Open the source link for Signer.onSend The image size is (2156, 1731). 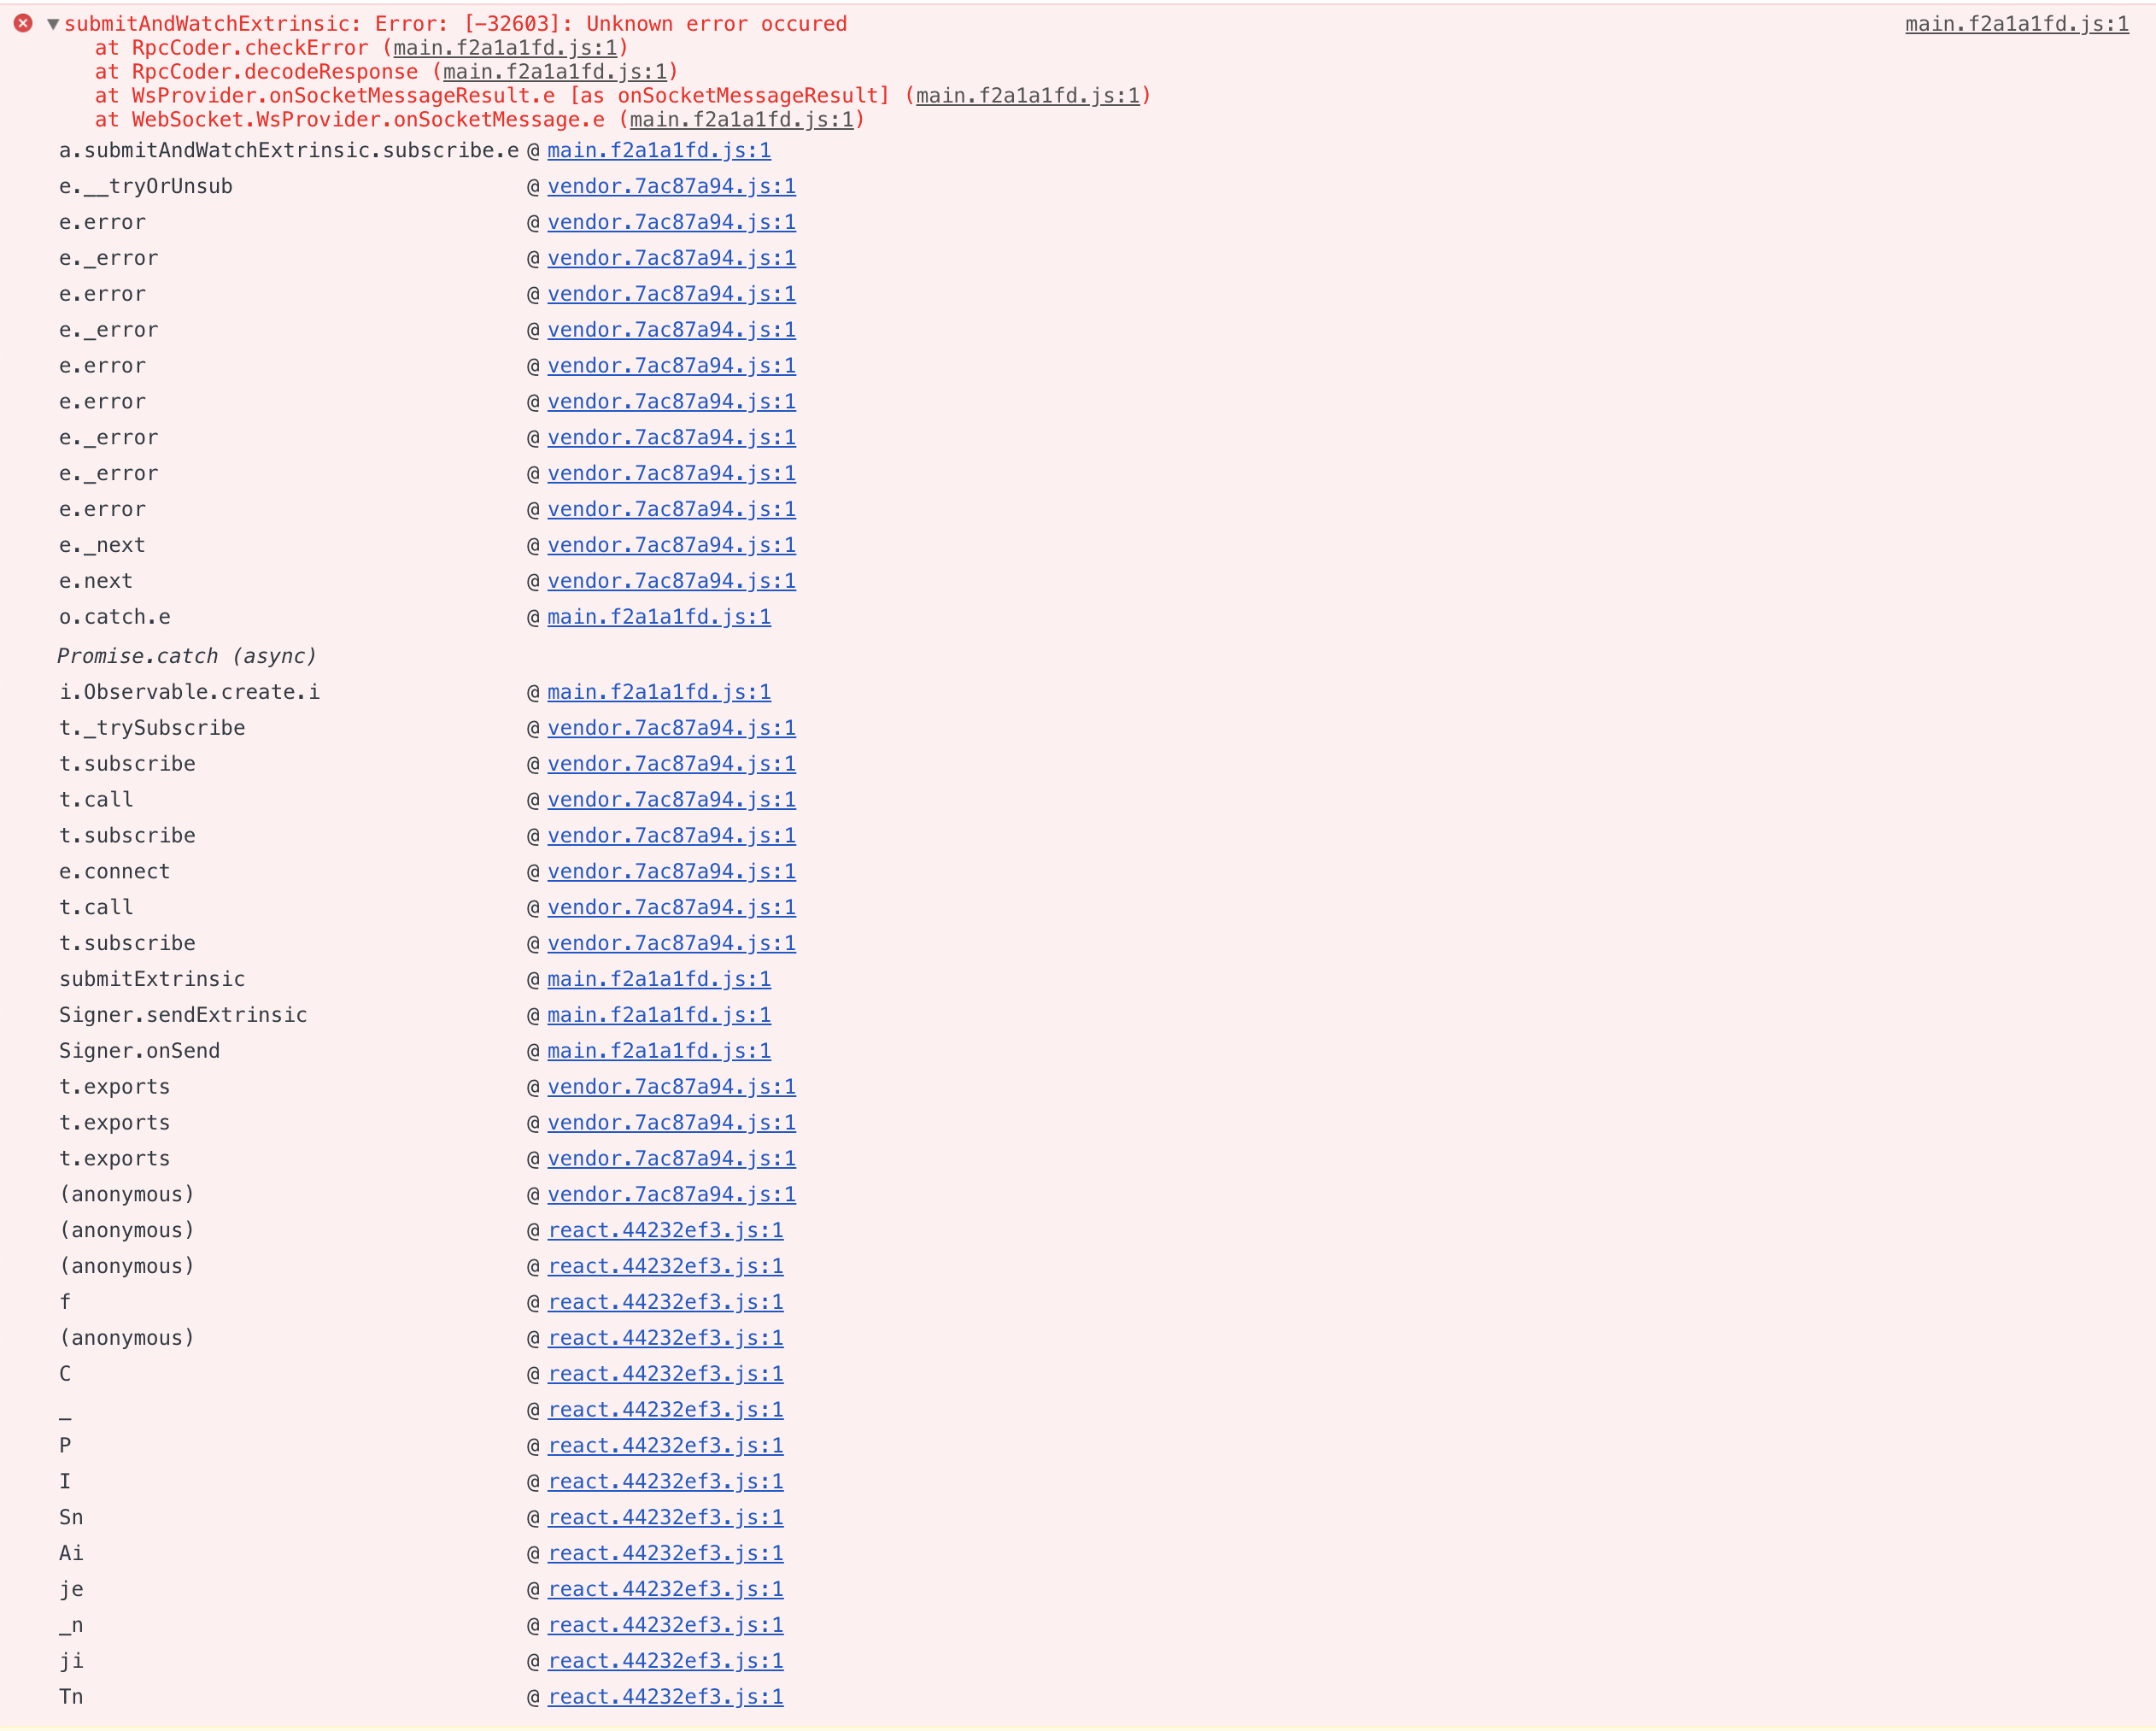pyautogui.click(x=659, y=1052)
